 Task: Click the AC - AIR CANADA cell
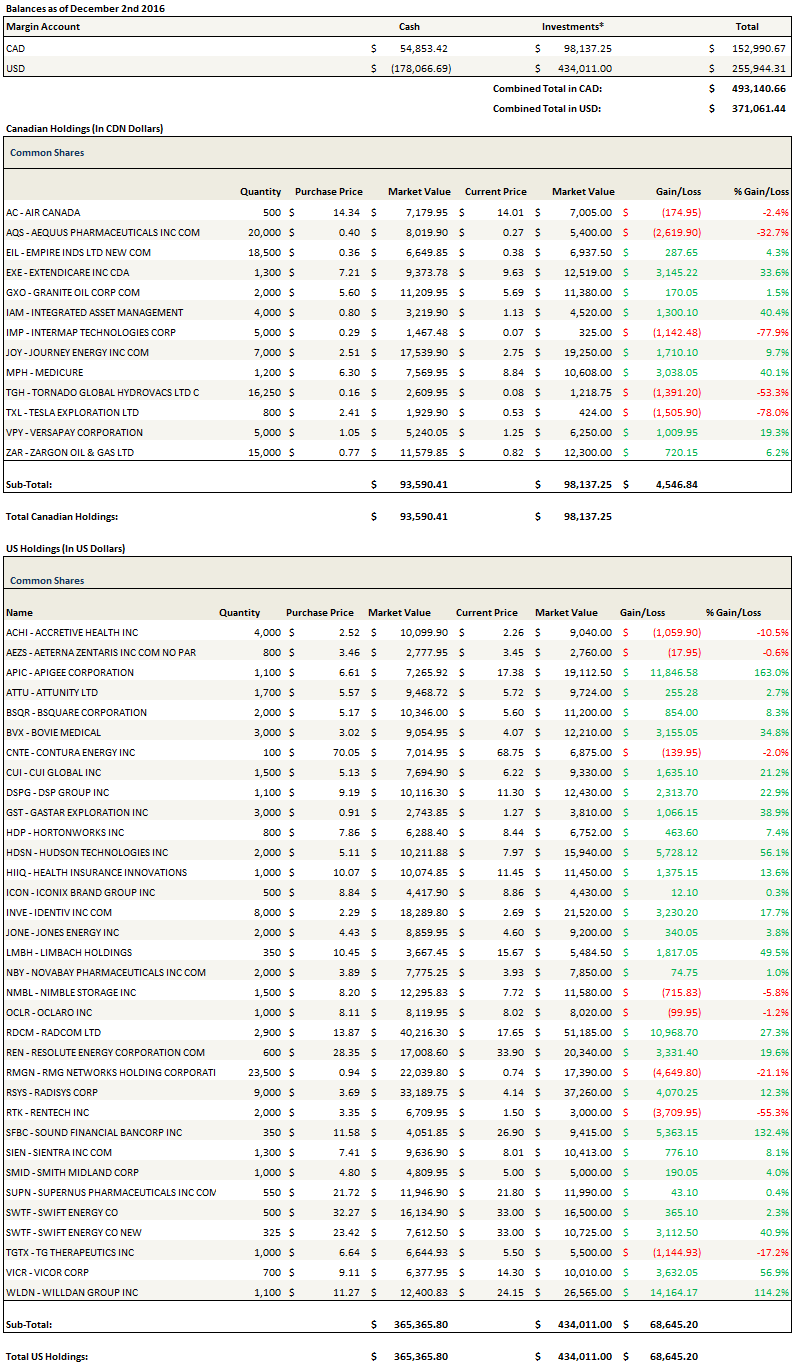point(43,212)
